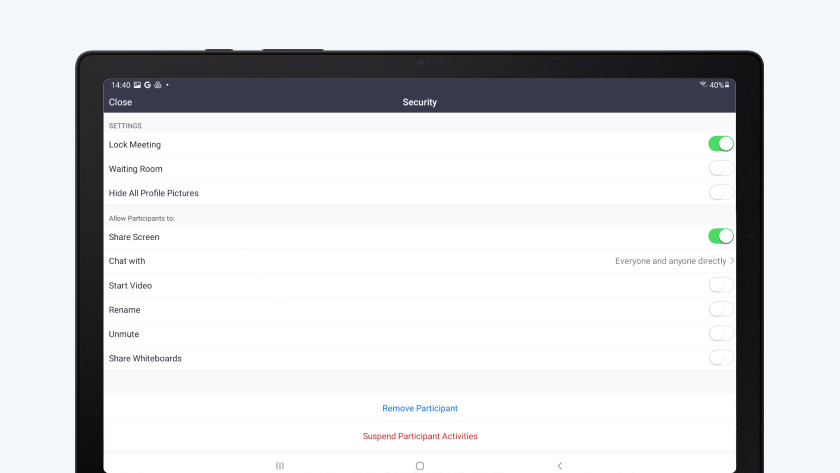Screen dimensions: 840x473
Task: Tap the battery indicator in status bar
Action: tap(727, 85)
